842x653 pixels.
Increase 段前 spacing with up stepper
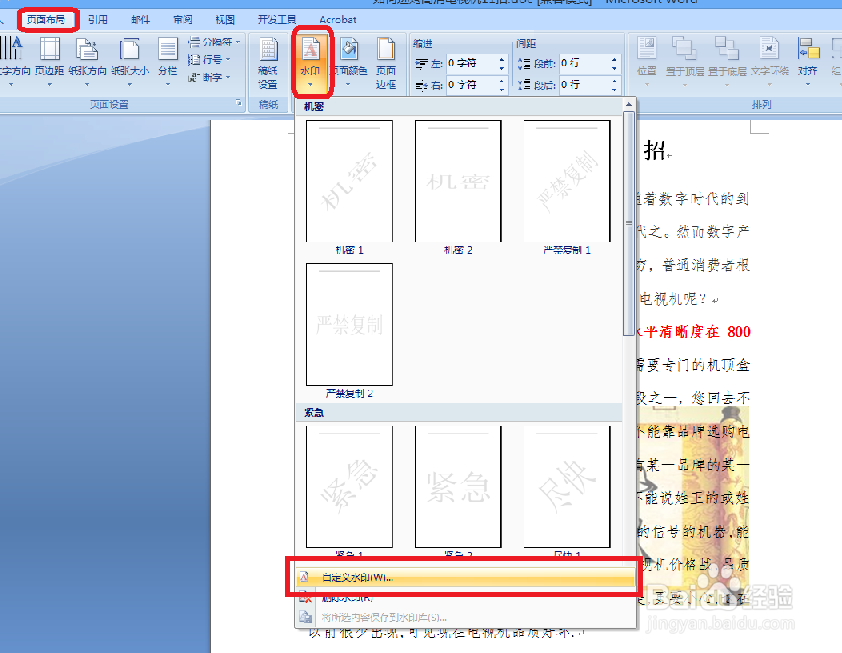(614, 60)
